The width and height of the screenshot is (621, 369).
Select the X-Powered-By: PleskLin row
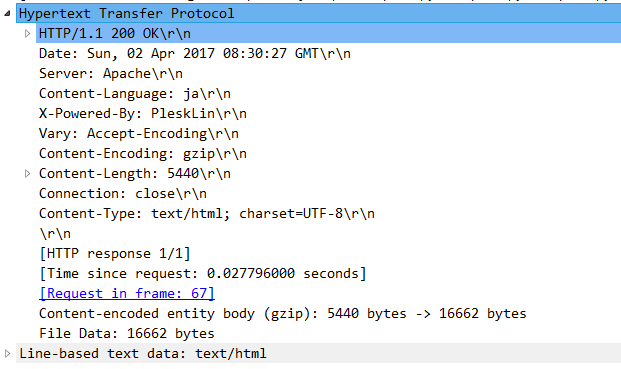coord(143,114)
